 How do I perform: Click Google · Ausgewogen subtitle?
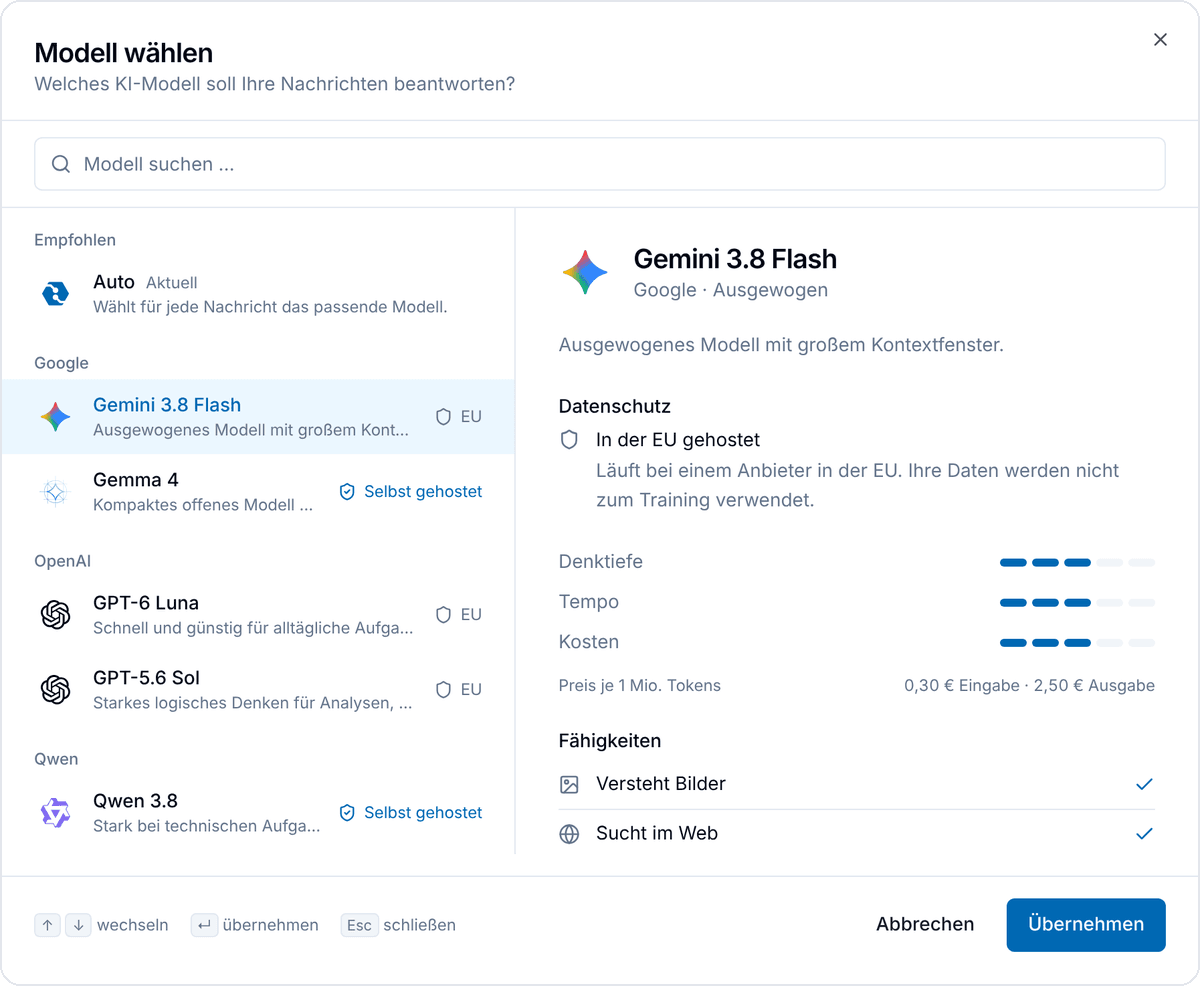731,290
